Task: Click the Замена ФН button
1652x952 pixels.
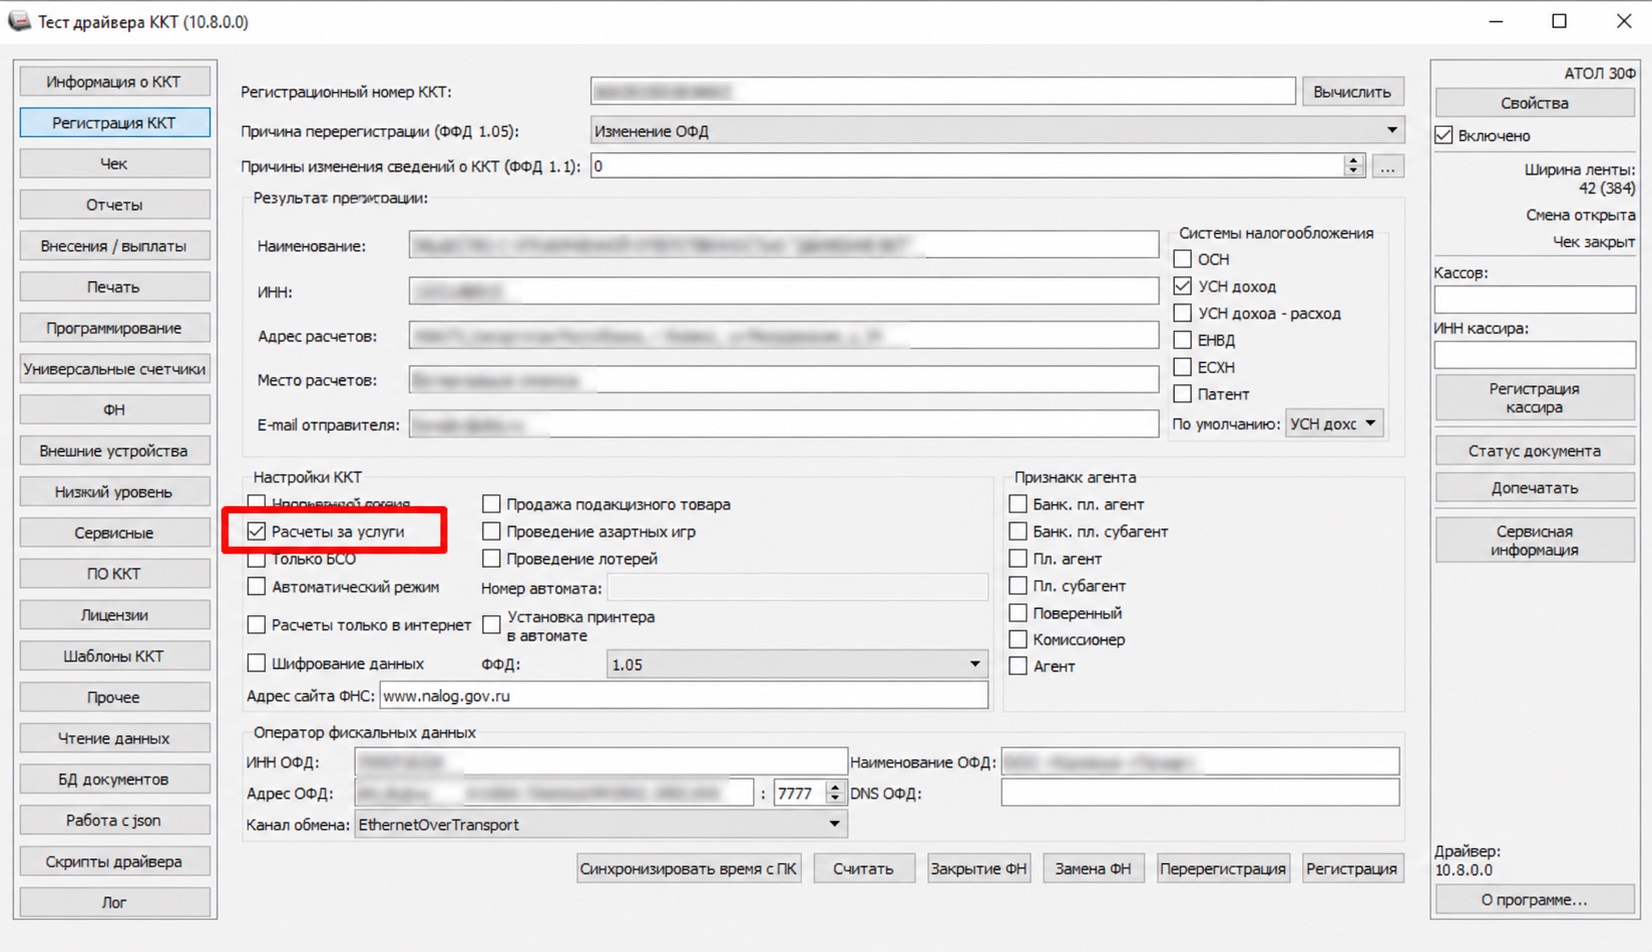Action: (x=1093, y=869)
